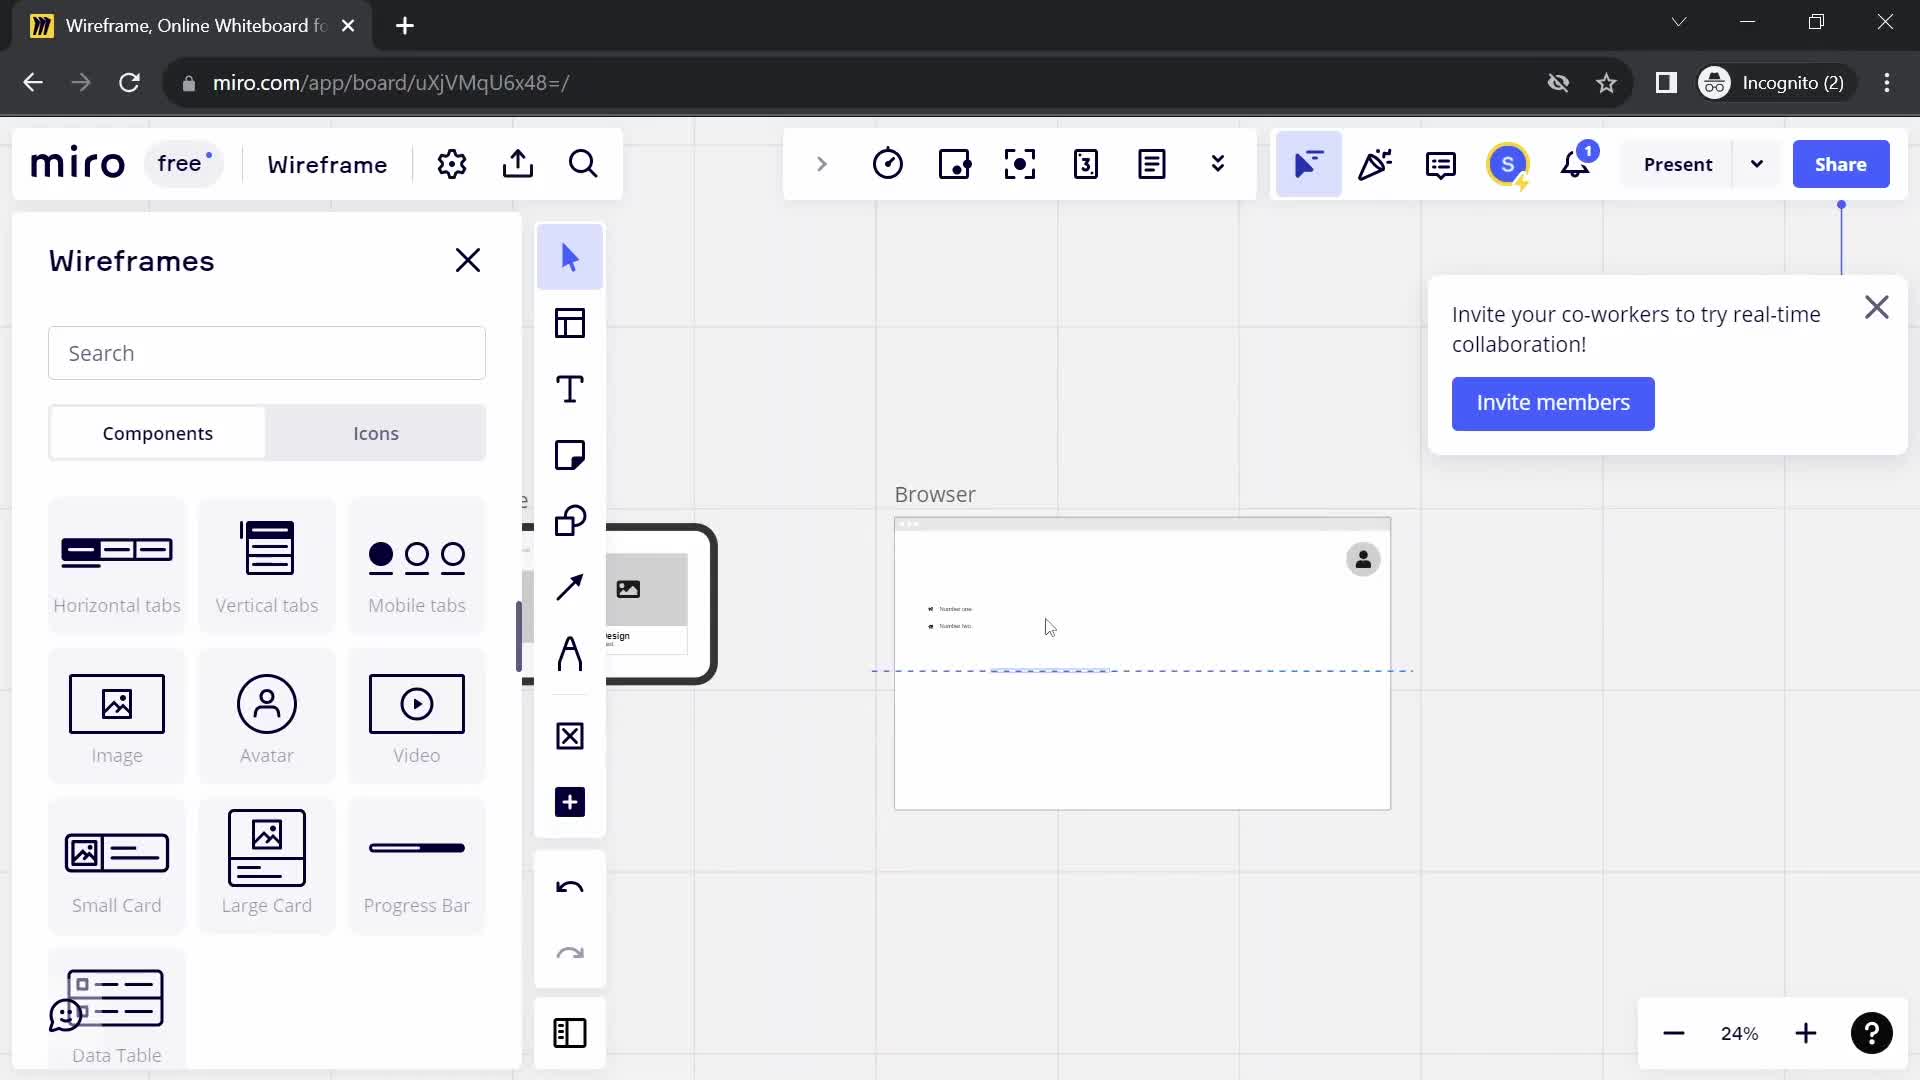Viewport: 1920px width, 1080px height.
Task: Switch to Components tab
Action: click(x=157, y=433)
